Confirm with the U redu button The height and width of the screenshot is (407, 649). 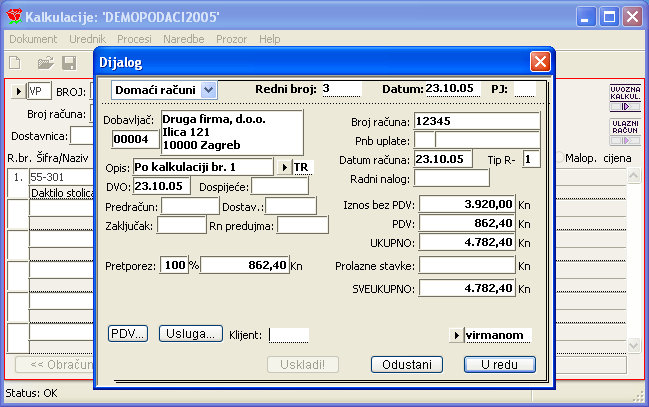[x=500, y=364]
